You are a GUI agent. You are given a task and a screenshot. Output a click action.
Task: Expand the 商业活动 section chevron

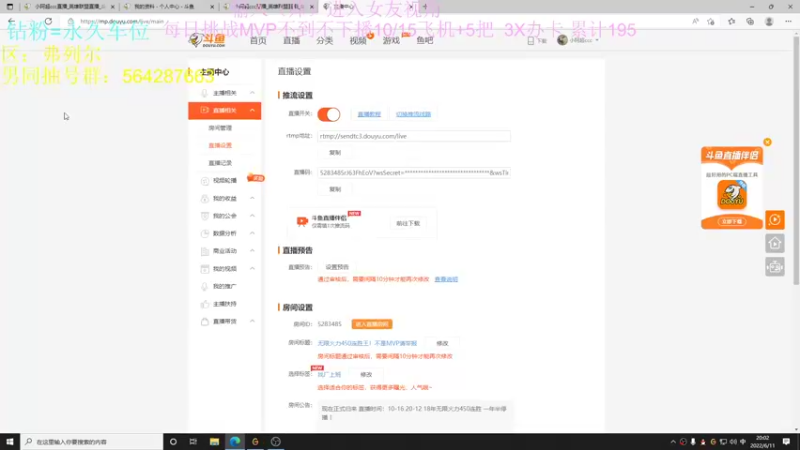tap(252, 251)
